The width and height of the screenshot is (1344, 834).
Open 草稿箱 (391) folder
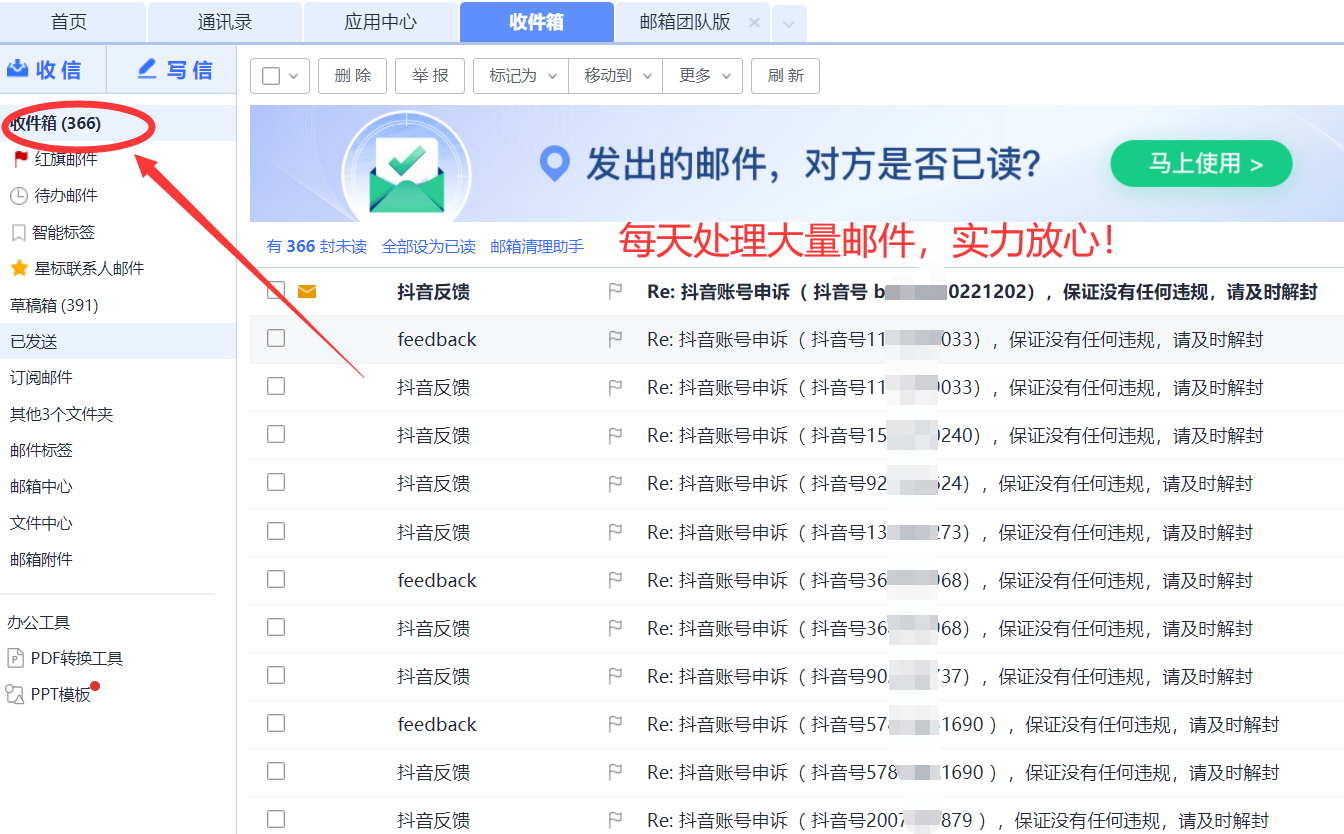tap(54, 305)
